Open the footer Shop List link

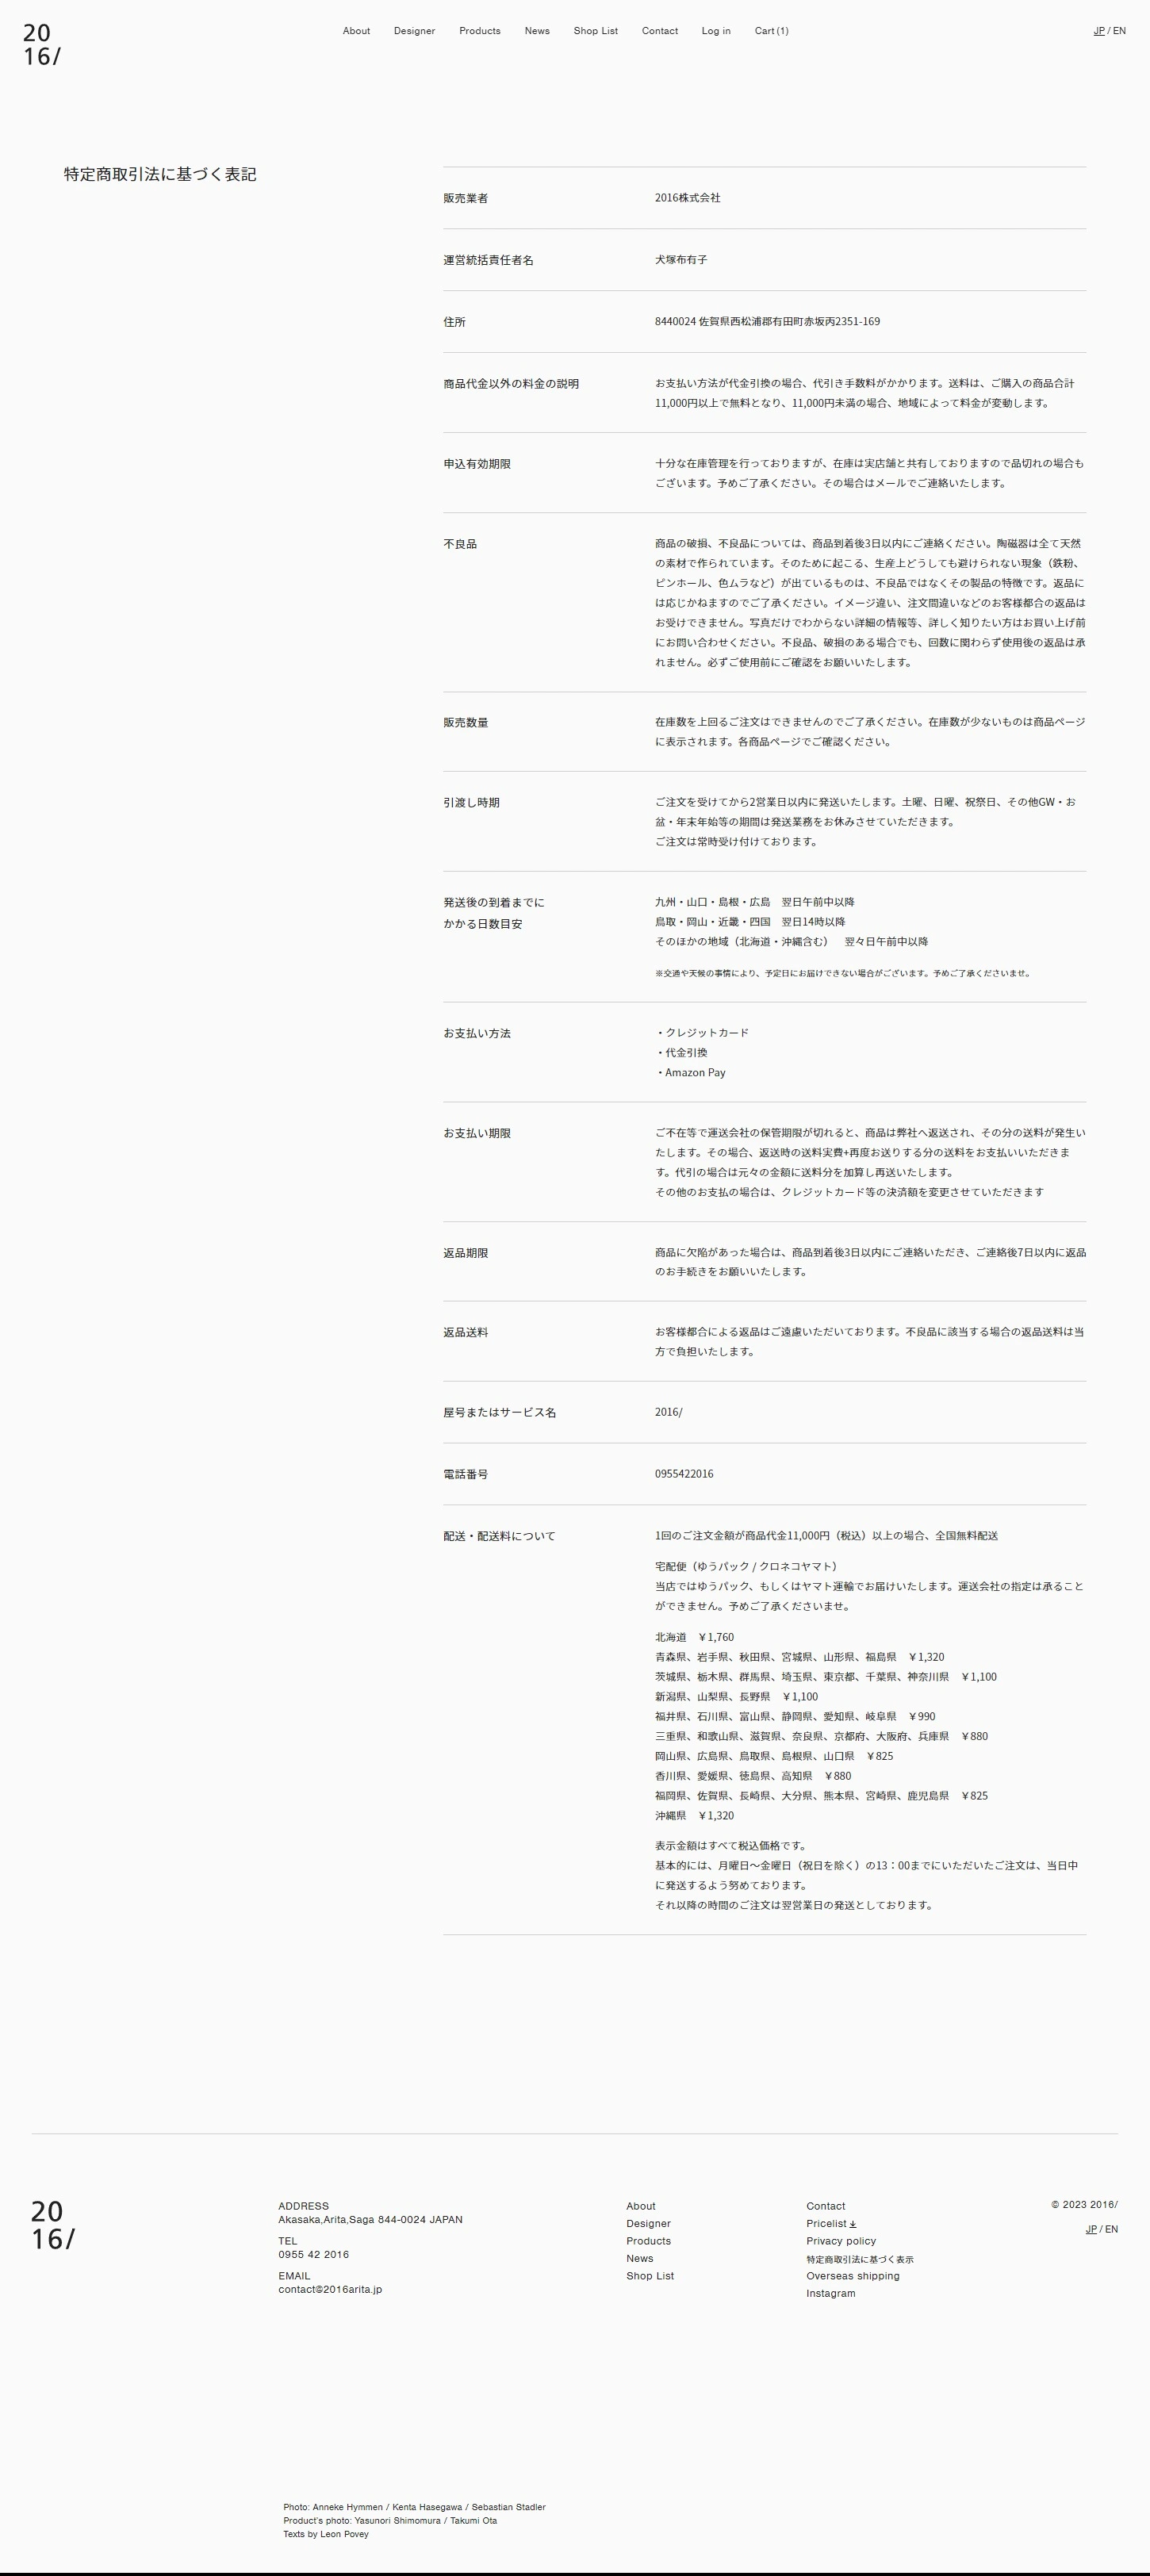click(650, 2276)
